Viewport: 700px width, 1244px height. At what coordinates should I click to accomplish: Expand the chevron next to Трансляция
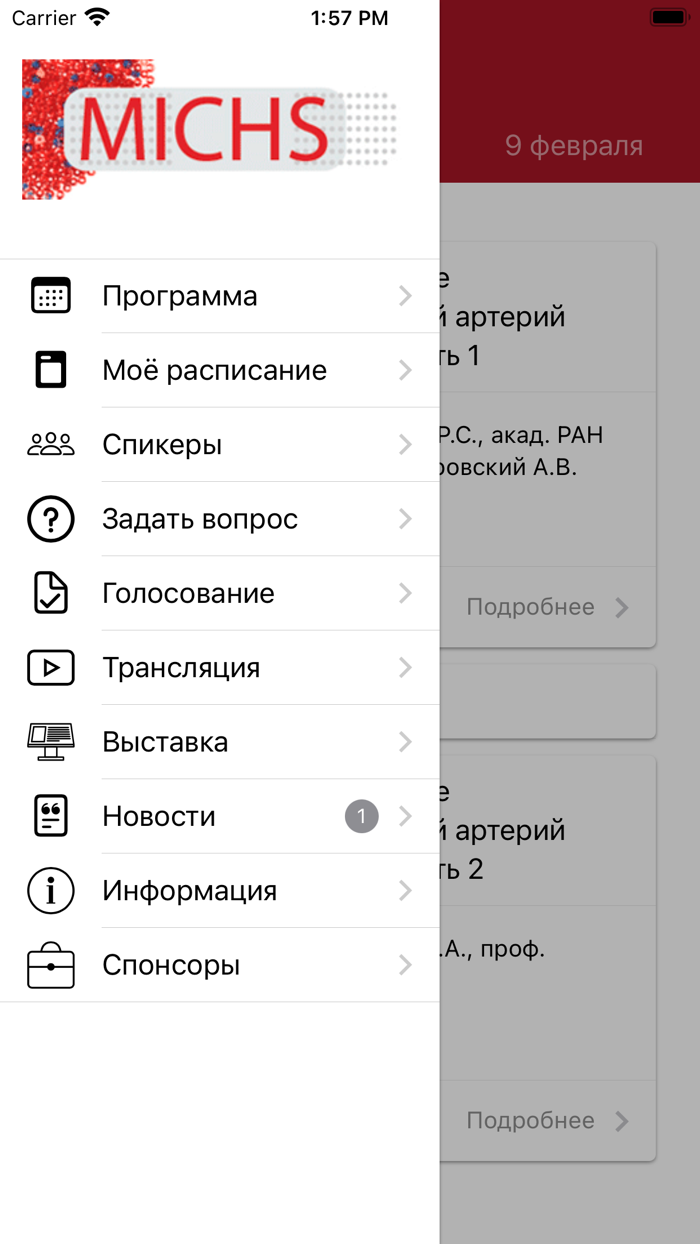coord(405,667)
